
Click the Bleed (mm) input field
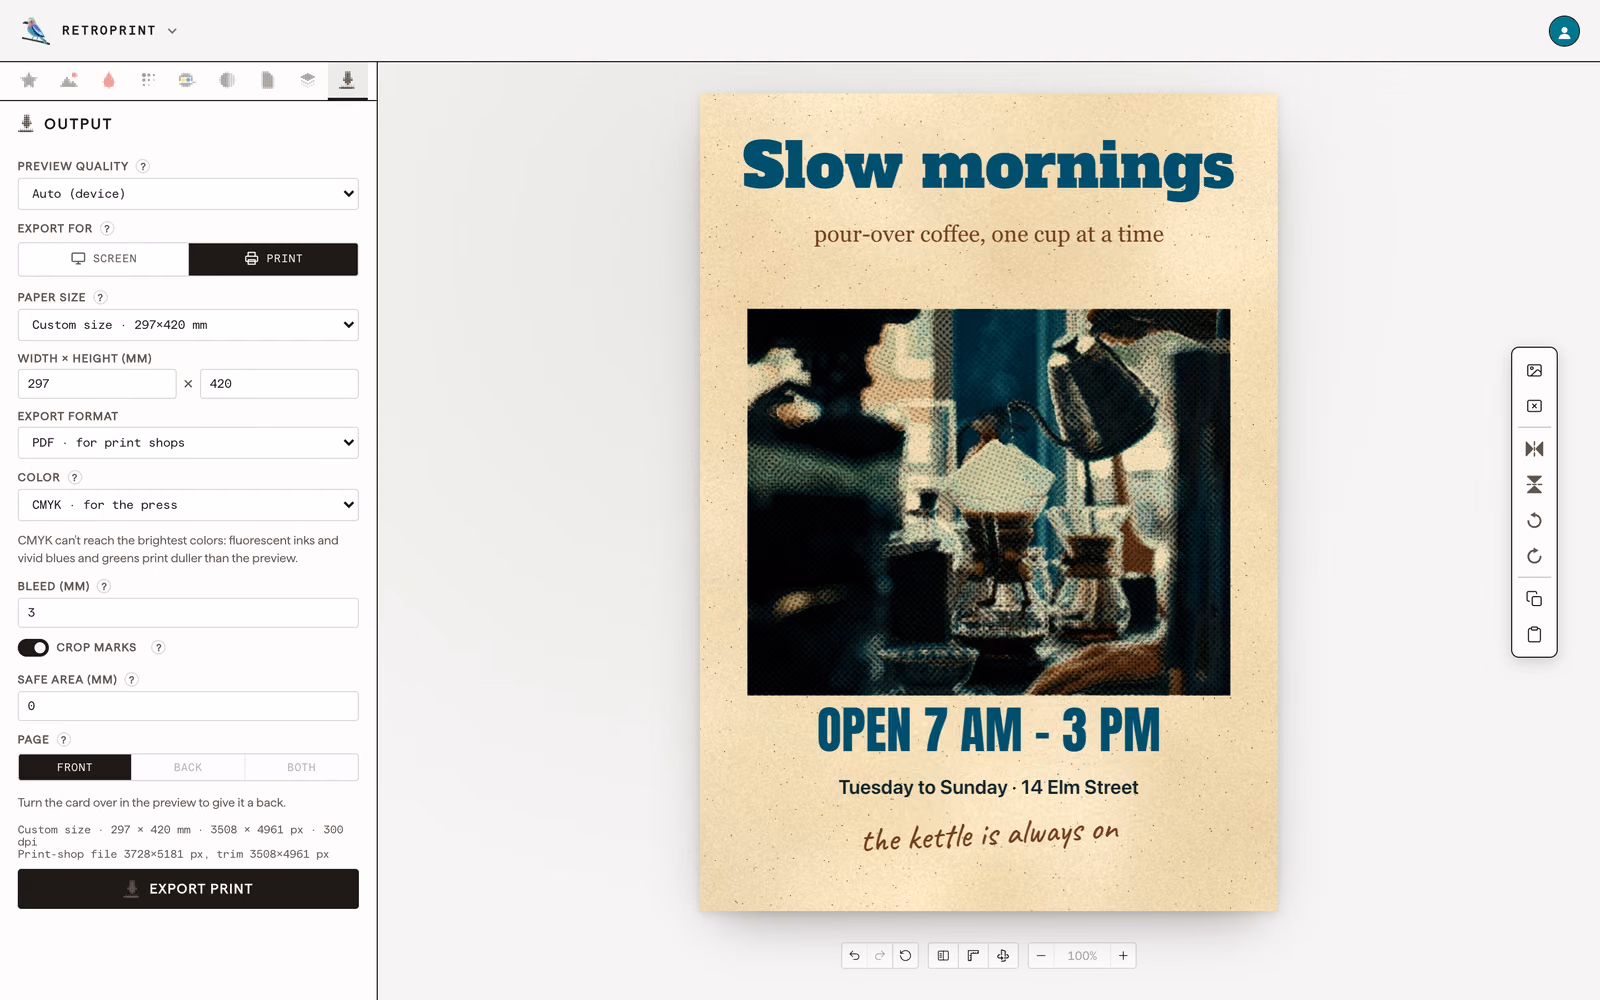pos(188,613)
